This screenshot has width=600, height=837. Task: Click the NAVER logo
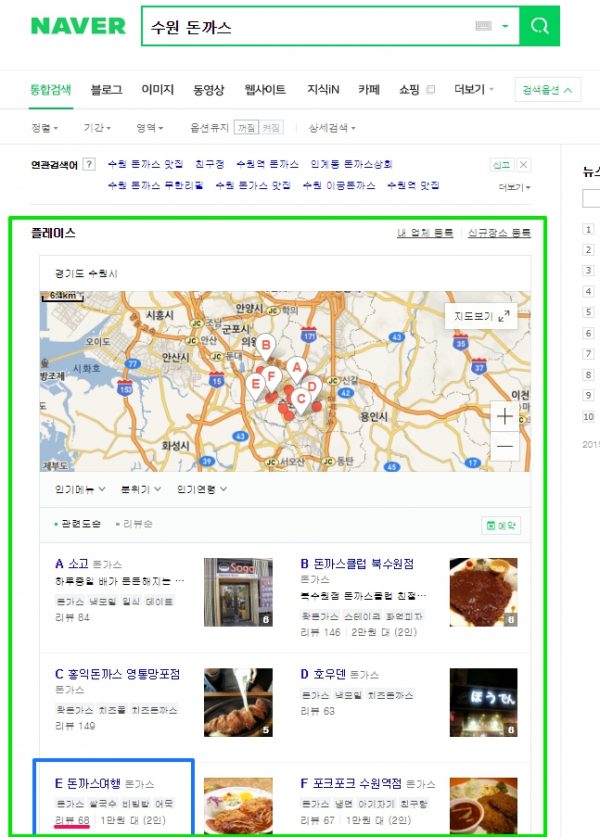pyautogui.click(x=78, y=26)
